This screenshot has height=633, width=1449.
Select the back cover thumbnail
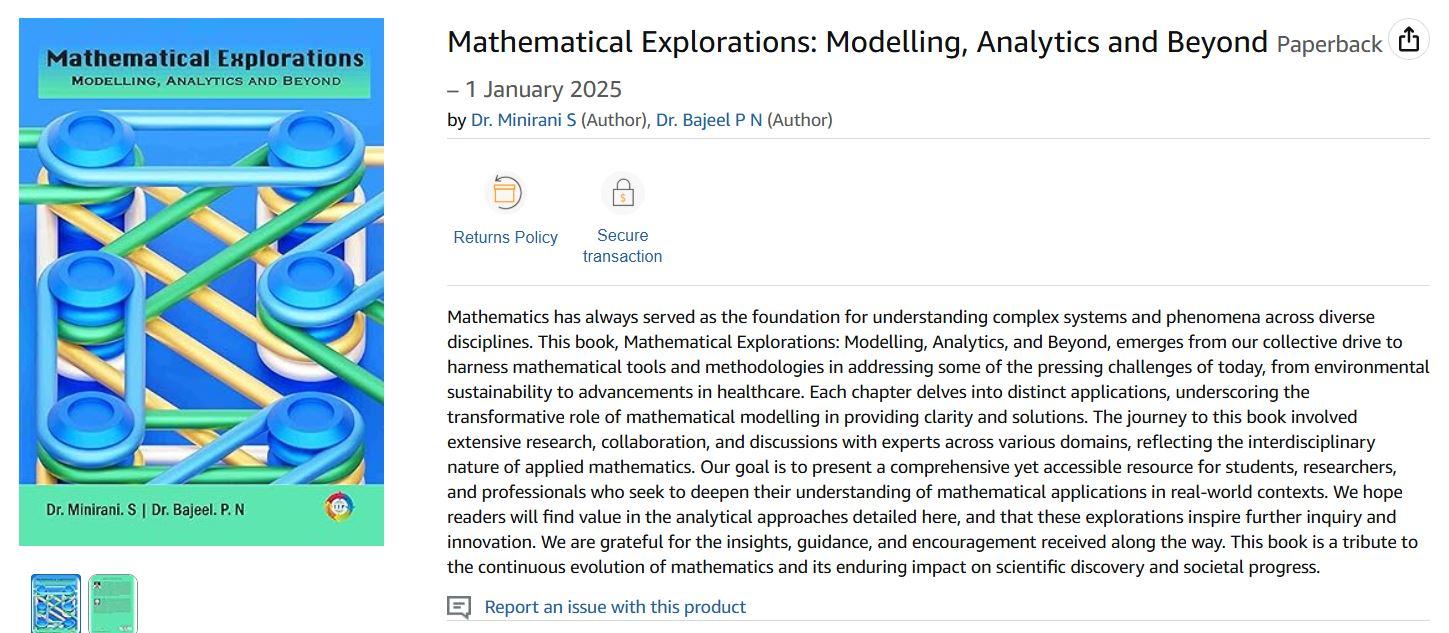(113, 603)
